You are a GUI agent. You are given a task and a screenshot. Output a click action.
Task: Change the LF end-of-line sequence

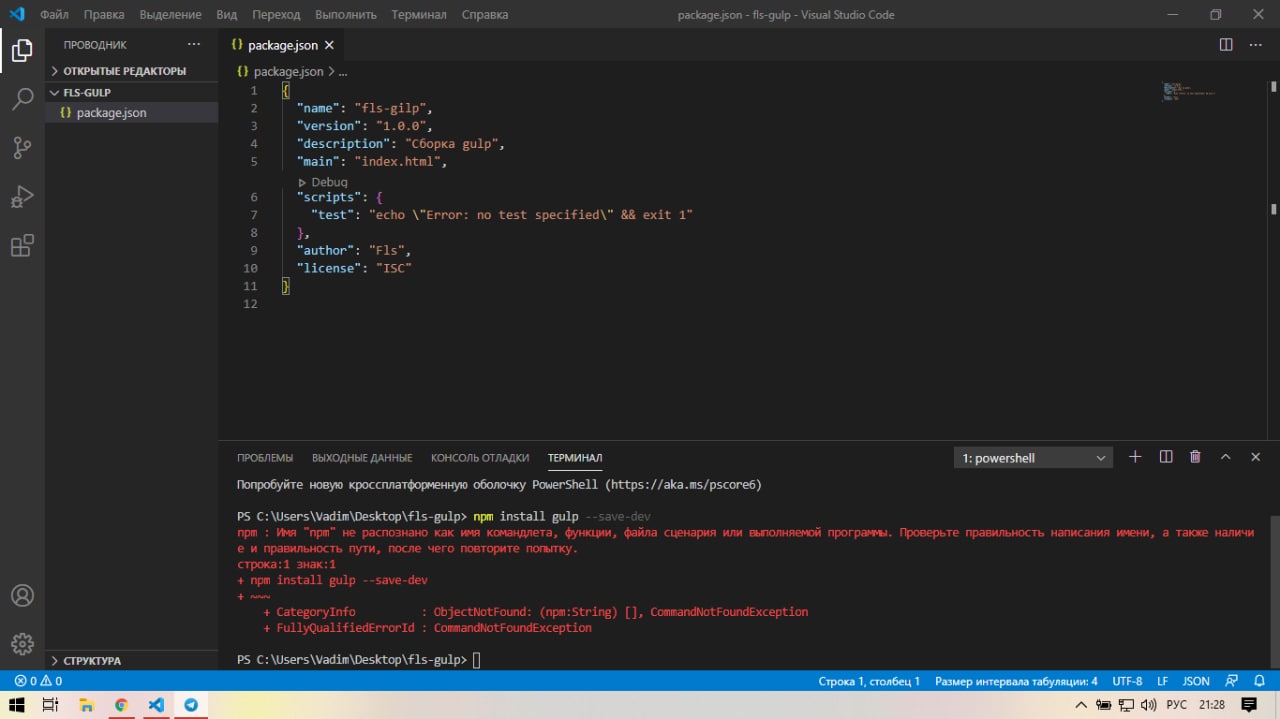click(1163, 681)
